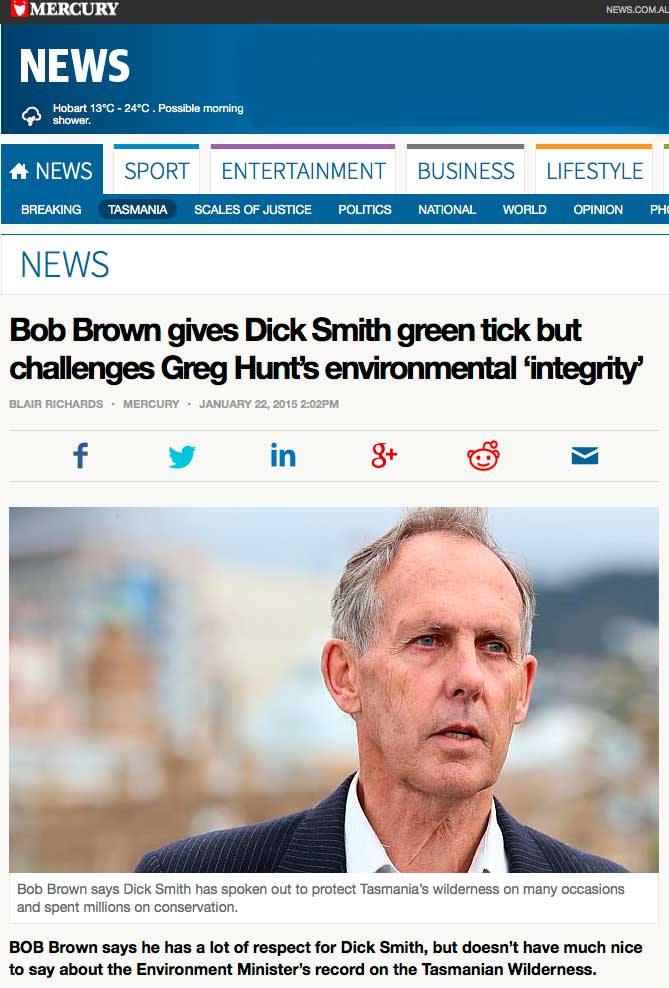Click the Bob Brown article photo
Image resolution: width=669 pixels, height=988 pixels.
pyautogui.click(x=334, y=689)
